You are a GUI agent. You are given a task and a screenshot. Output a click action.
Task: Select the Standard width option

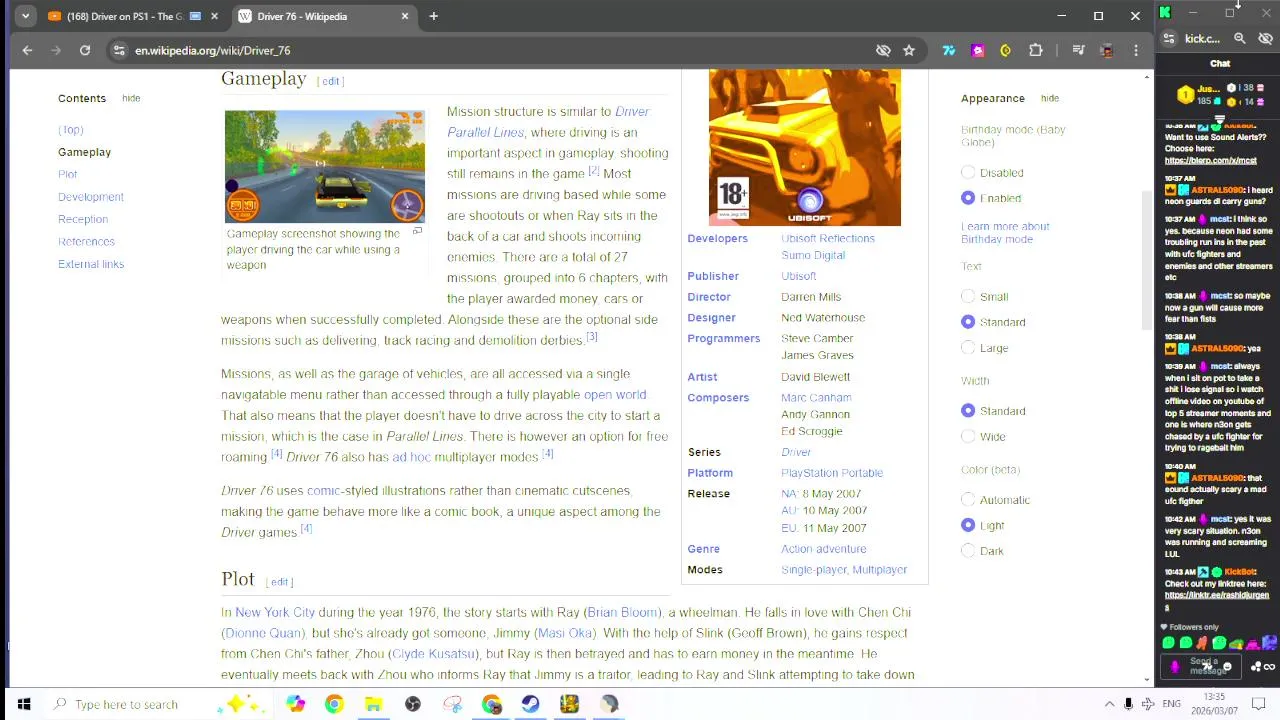point(968,410)
